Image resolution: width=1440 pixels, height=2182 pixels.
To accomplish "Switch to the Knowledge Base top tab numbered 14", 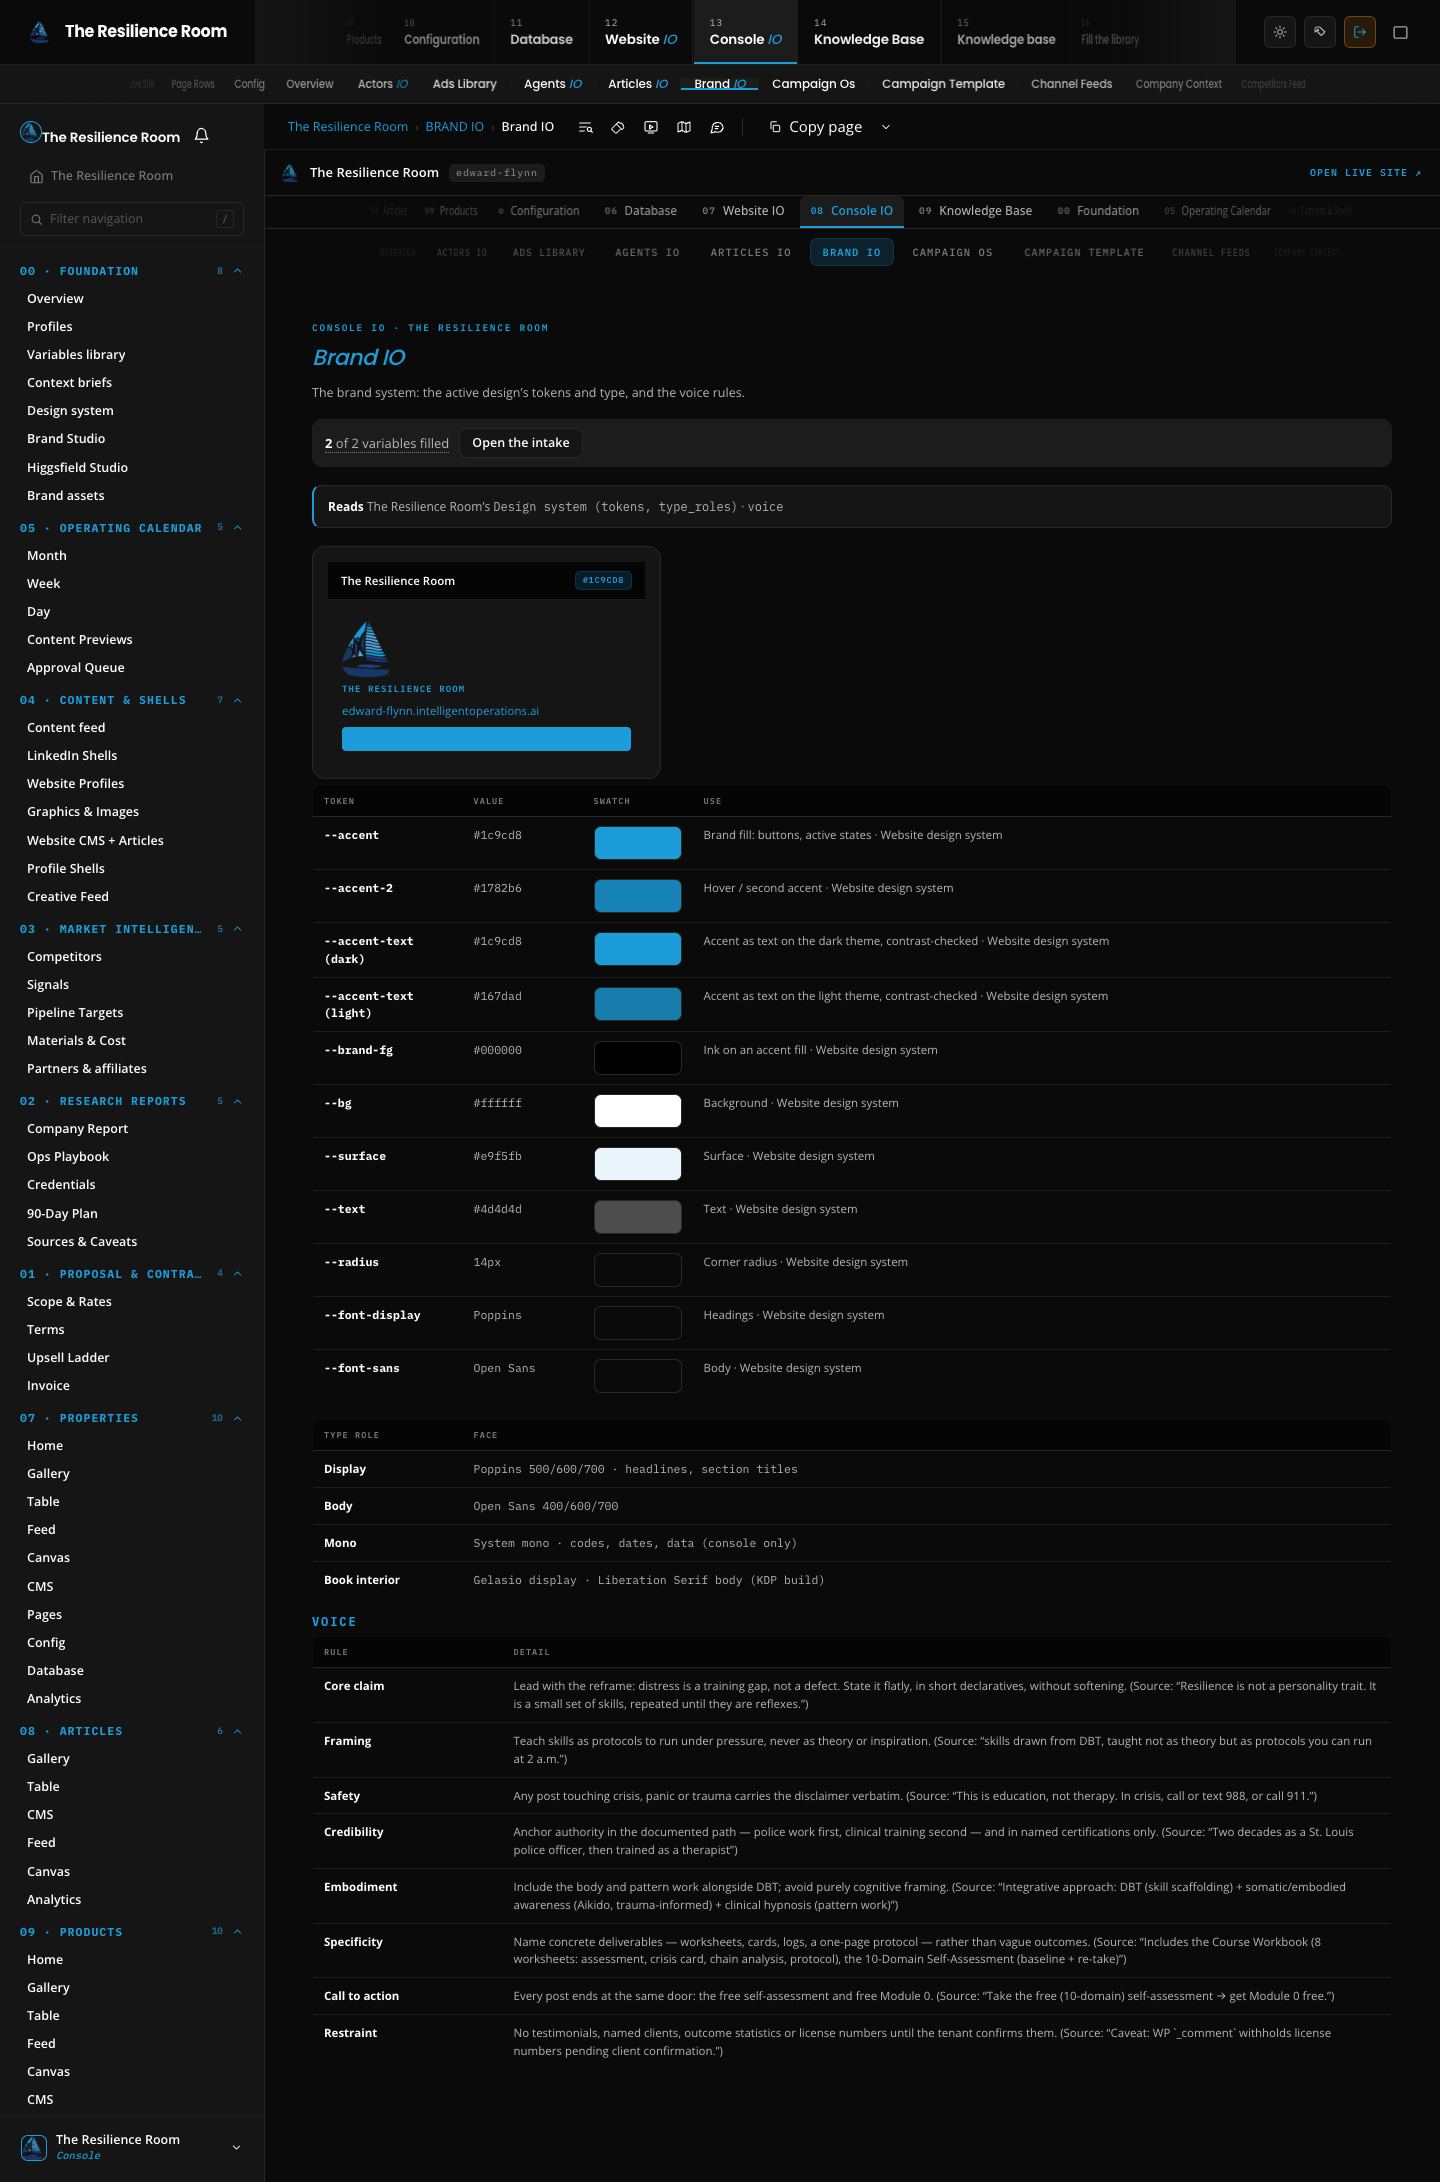I will point(869,32).
